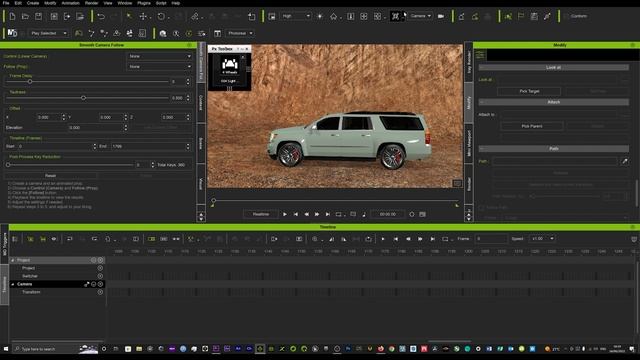Viewport: 640px width, 360px height.
Task: Toggle the Follow Path checkbox in the Modify panel
Action: click(482, 207)
